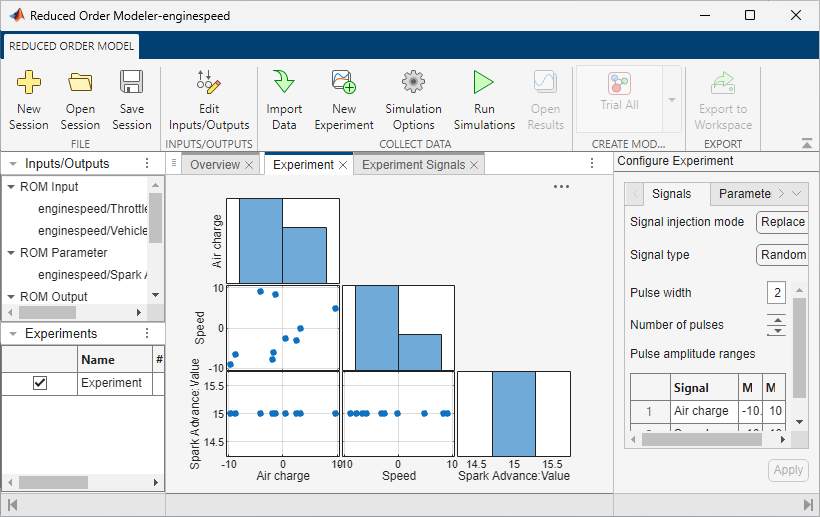Click the Import Data icon
820x517 pixels.
point(284,82)
